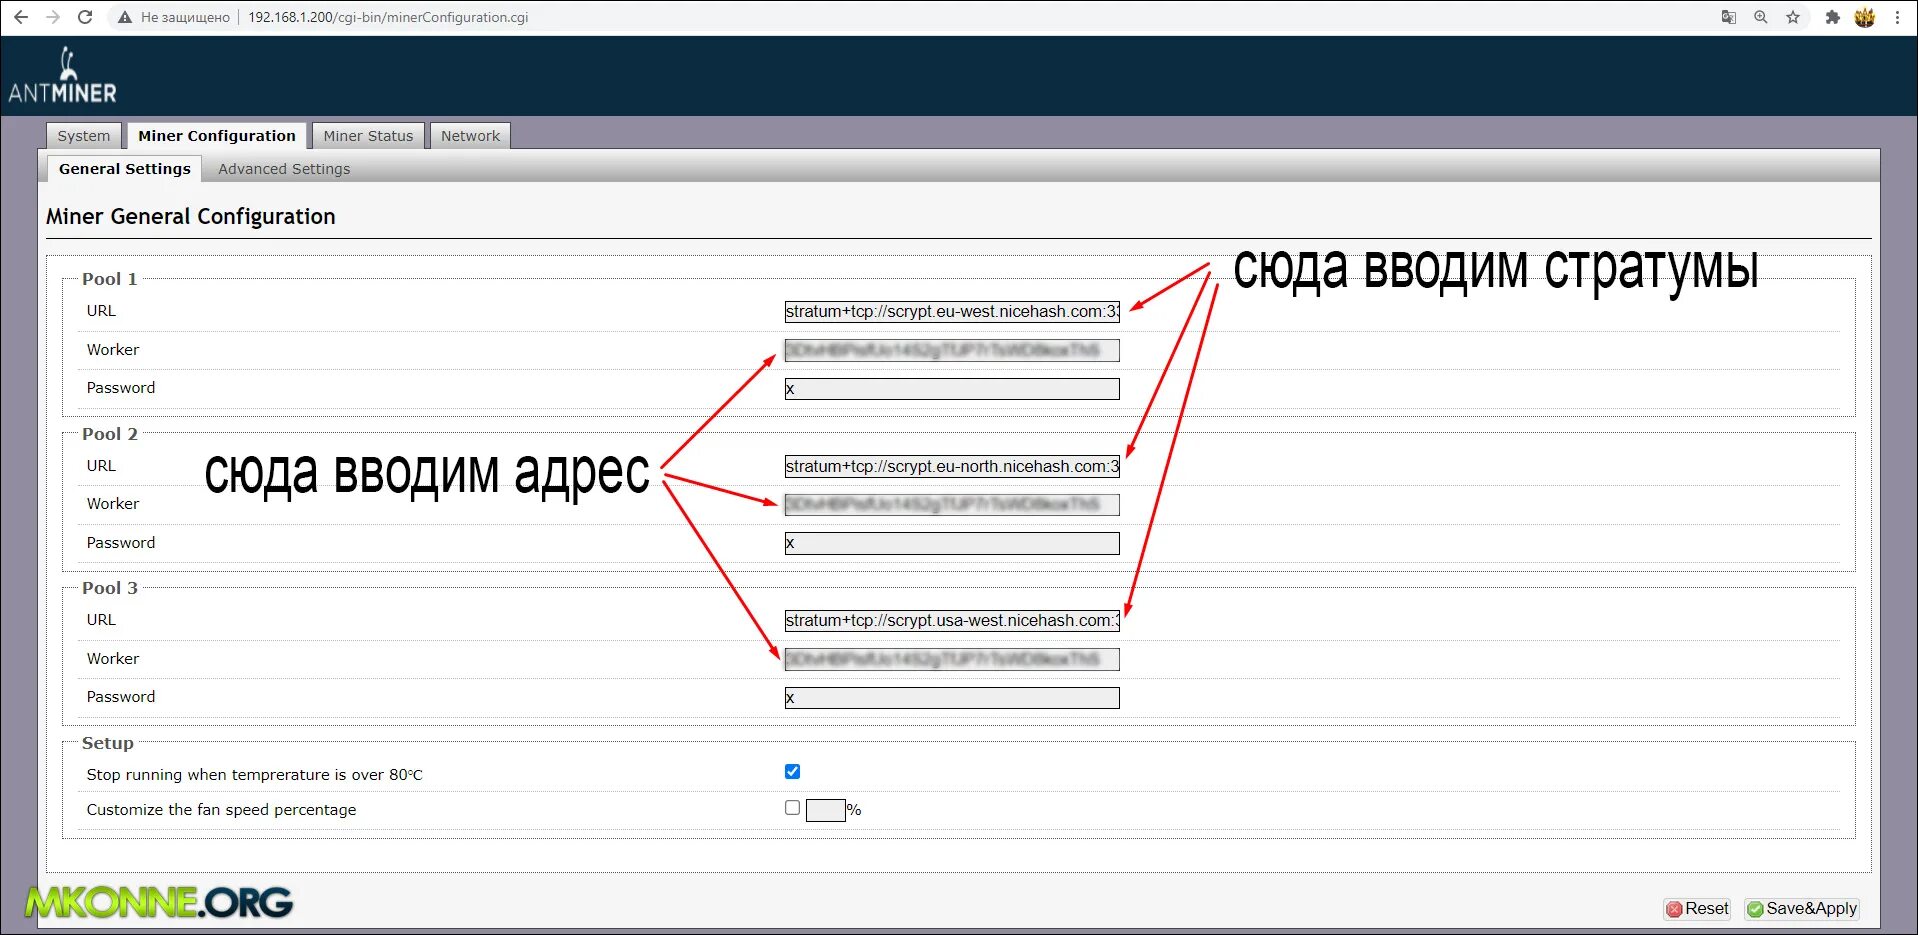This screenshot has height=935, width=1918.
Task: Click 'Customize the fan speed percentage' label
Action: point(221,810)
